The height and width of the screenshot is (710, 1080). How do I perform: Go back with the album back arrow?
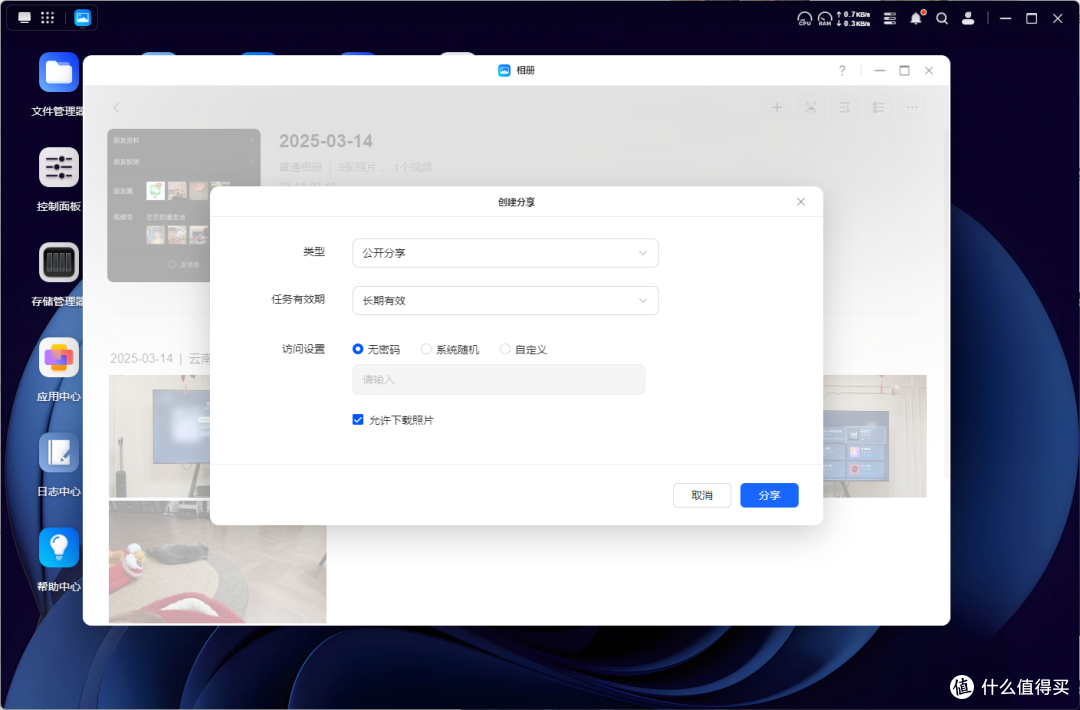tap(116, 107)
